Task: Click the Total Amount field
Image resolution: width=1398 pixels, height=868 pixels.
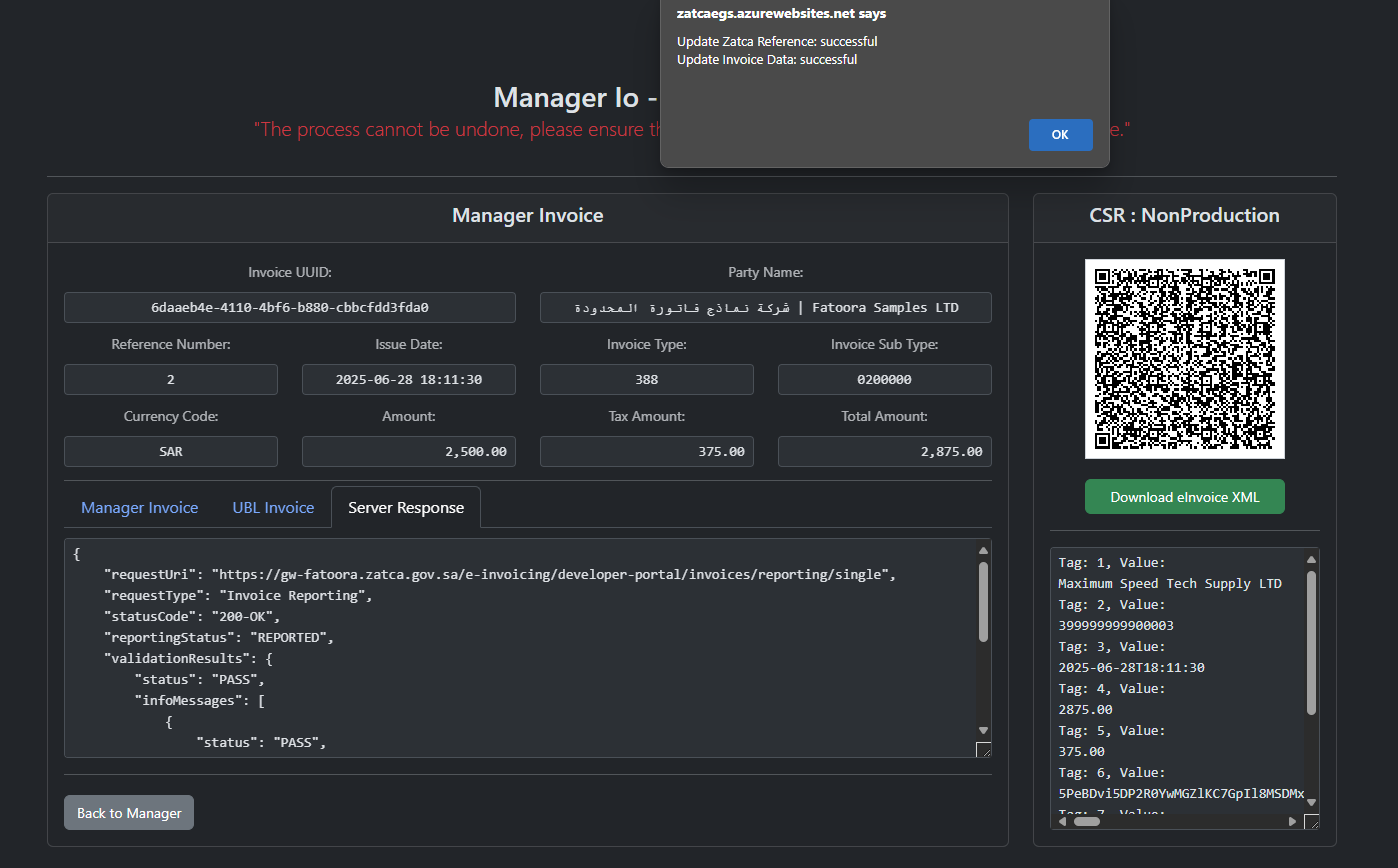Action: coord(885,451)
